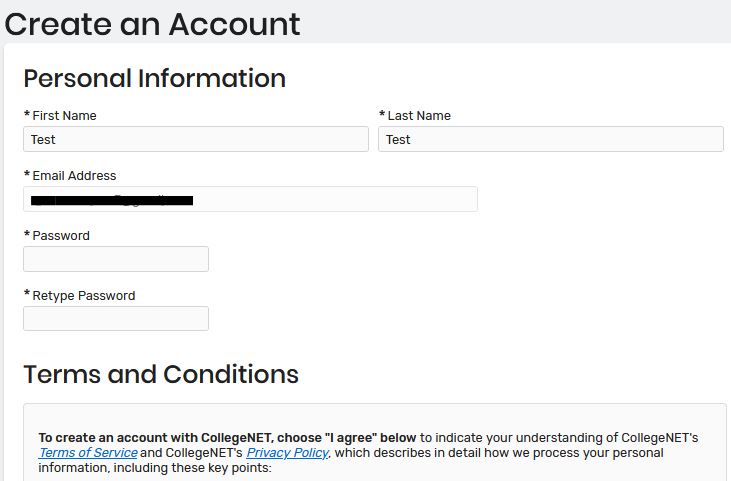Click the "Email Address" label text
Image resolution: width=731 pixels, height=481 pixels.
pos(74,176)
